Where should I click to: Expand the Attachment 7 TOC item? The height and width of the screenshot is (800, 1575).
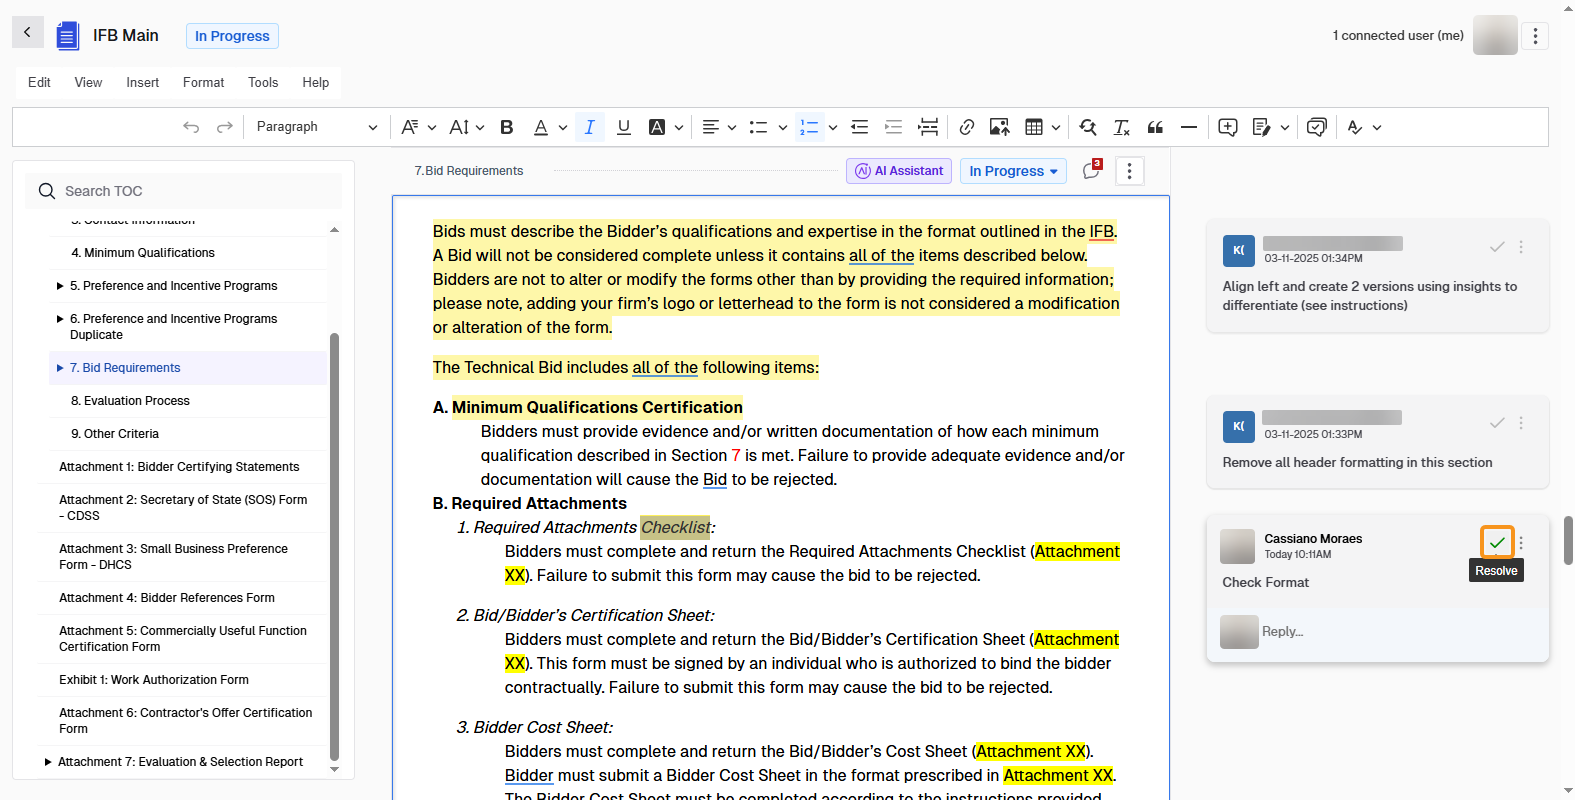[x=48, y=762]
